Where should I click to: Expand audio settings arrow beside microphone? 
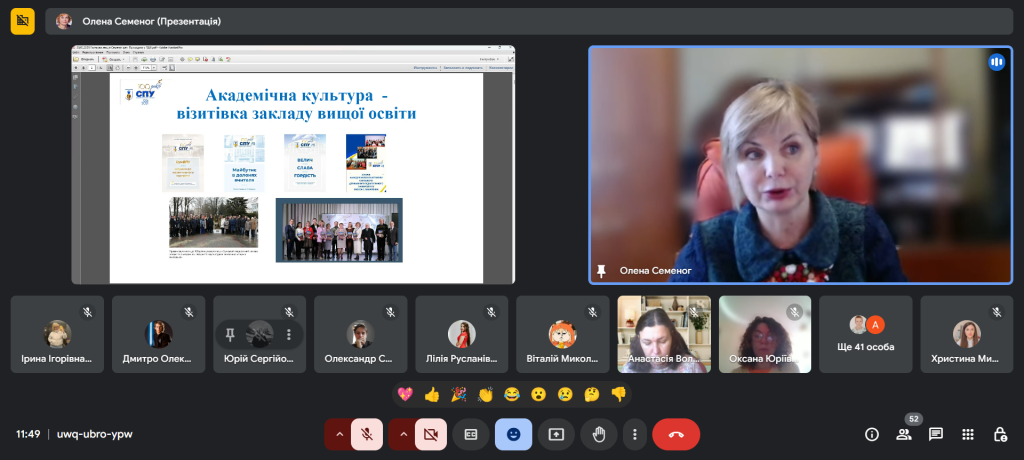[339, 434]
